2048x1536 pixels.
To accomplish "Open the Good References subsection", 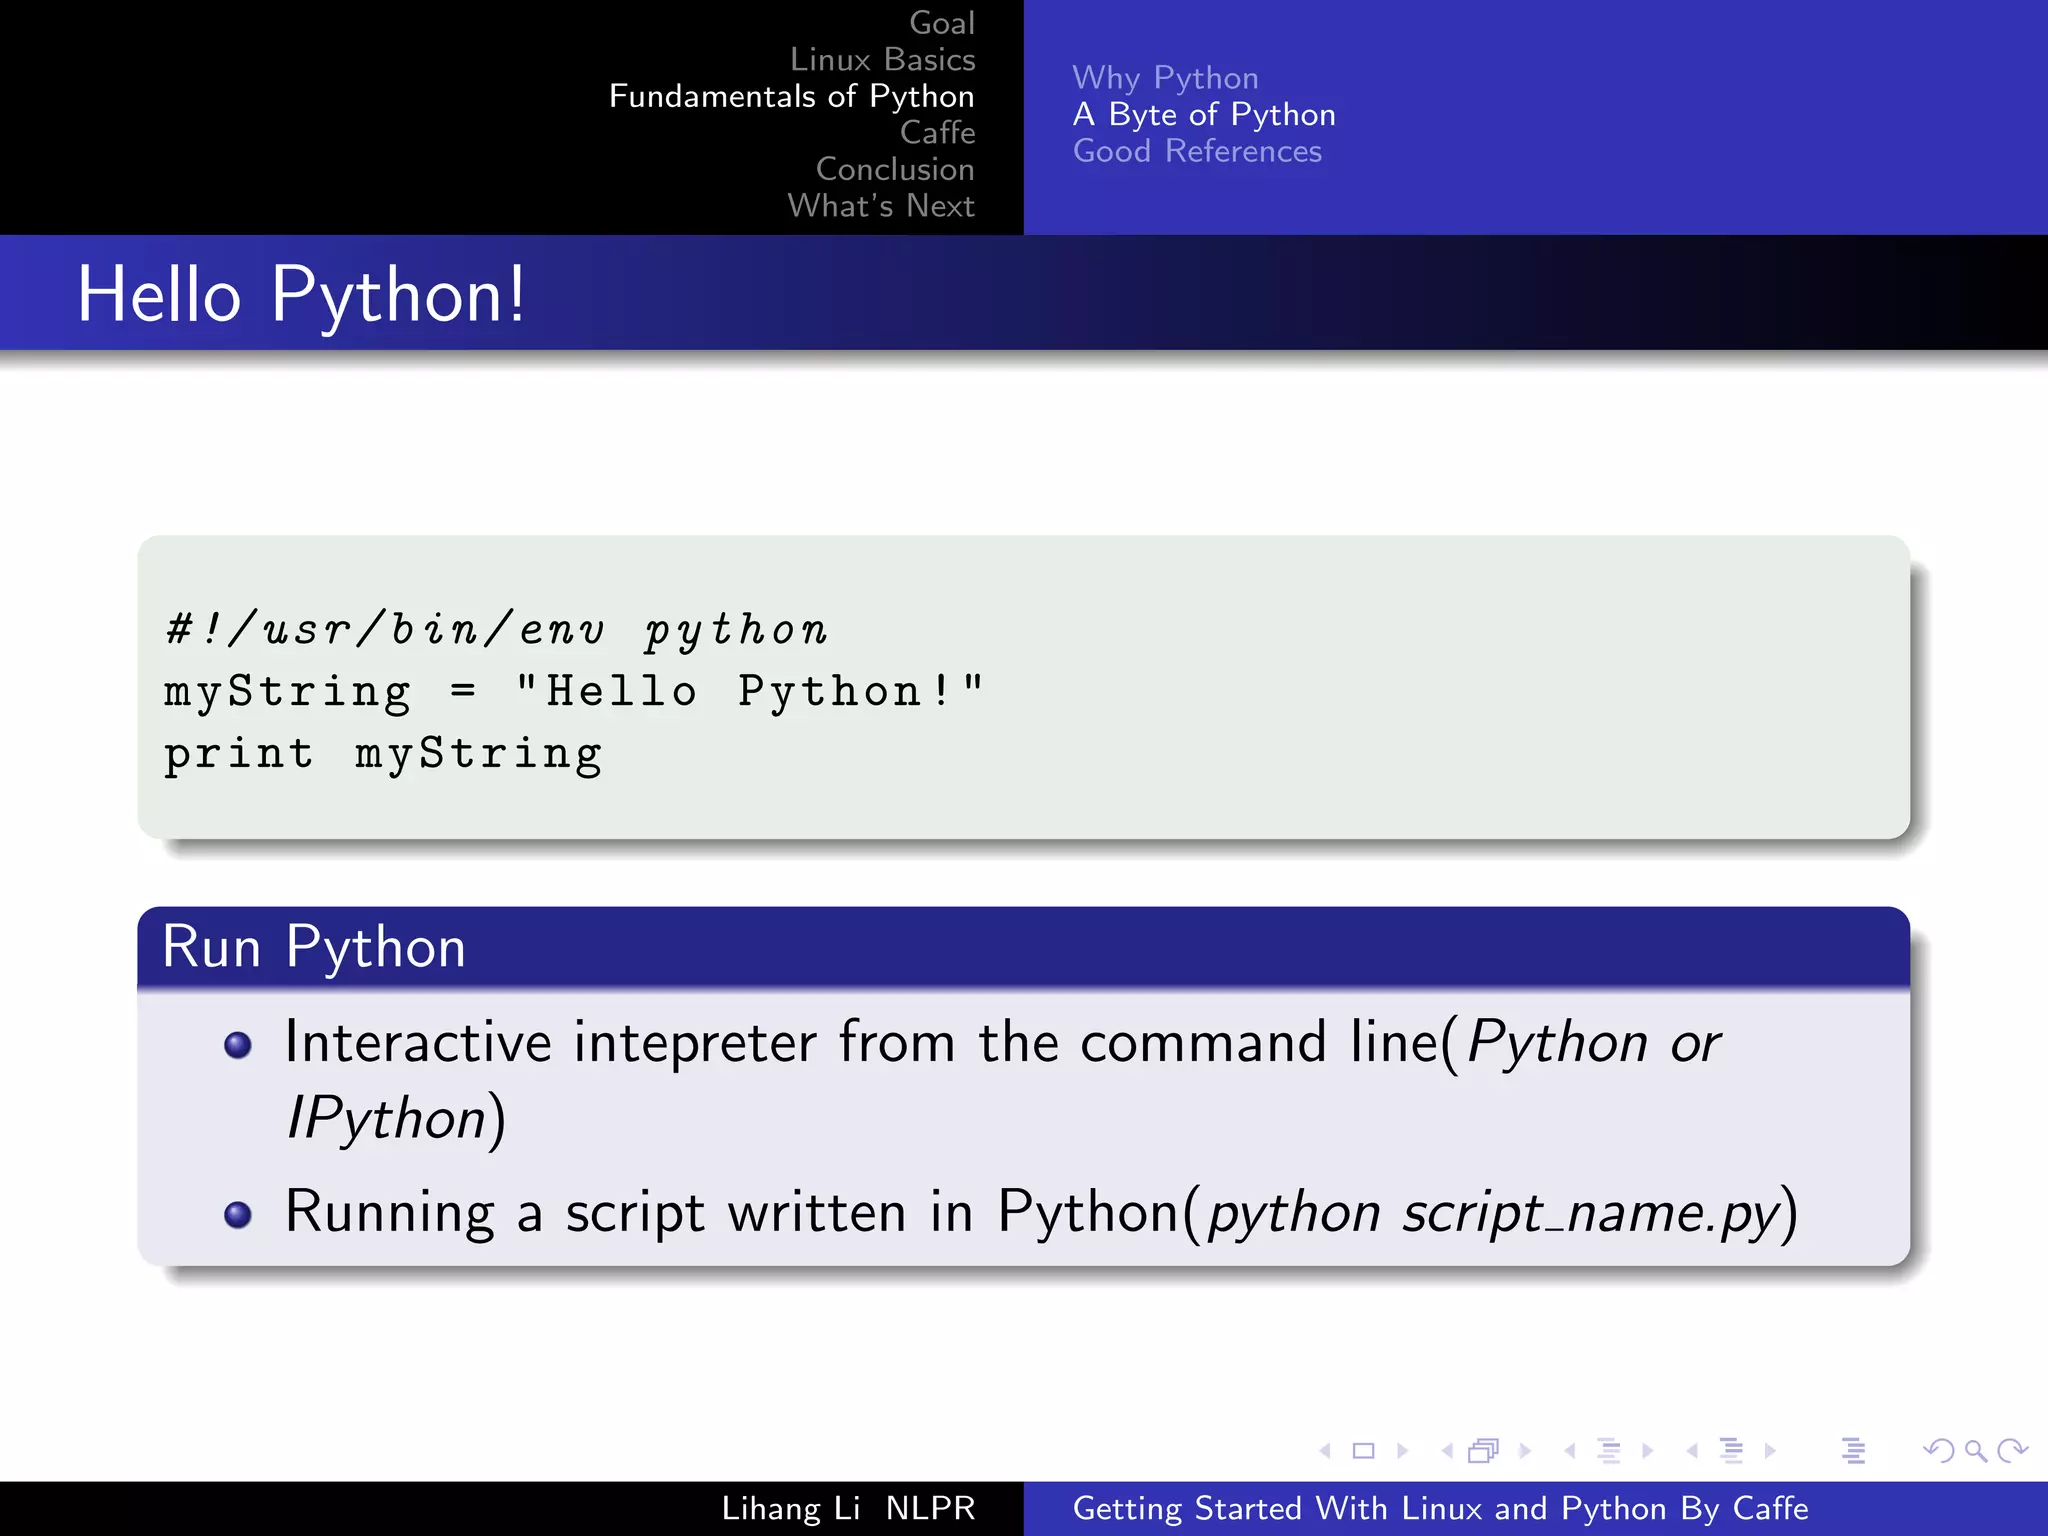I will [x=1197, y=151].
